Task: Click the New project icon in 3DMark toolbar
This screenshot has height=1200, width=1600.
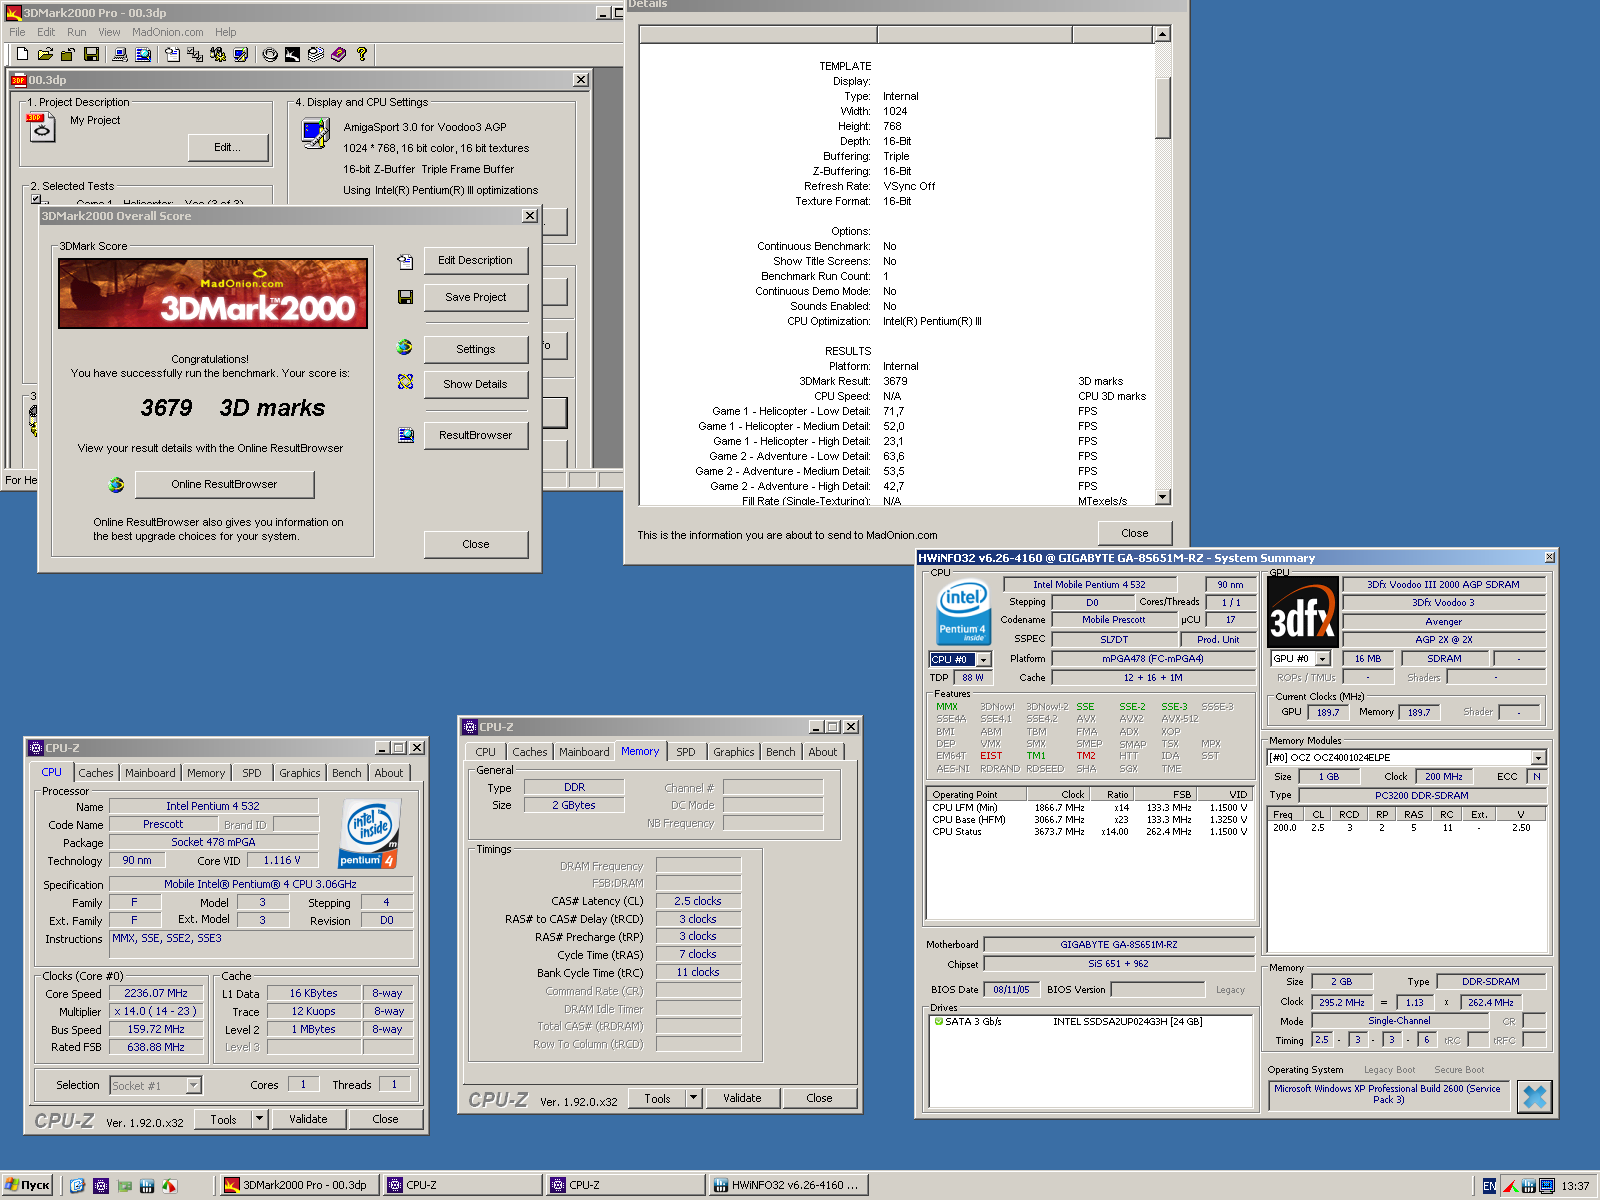Action: tap(22, 54)
